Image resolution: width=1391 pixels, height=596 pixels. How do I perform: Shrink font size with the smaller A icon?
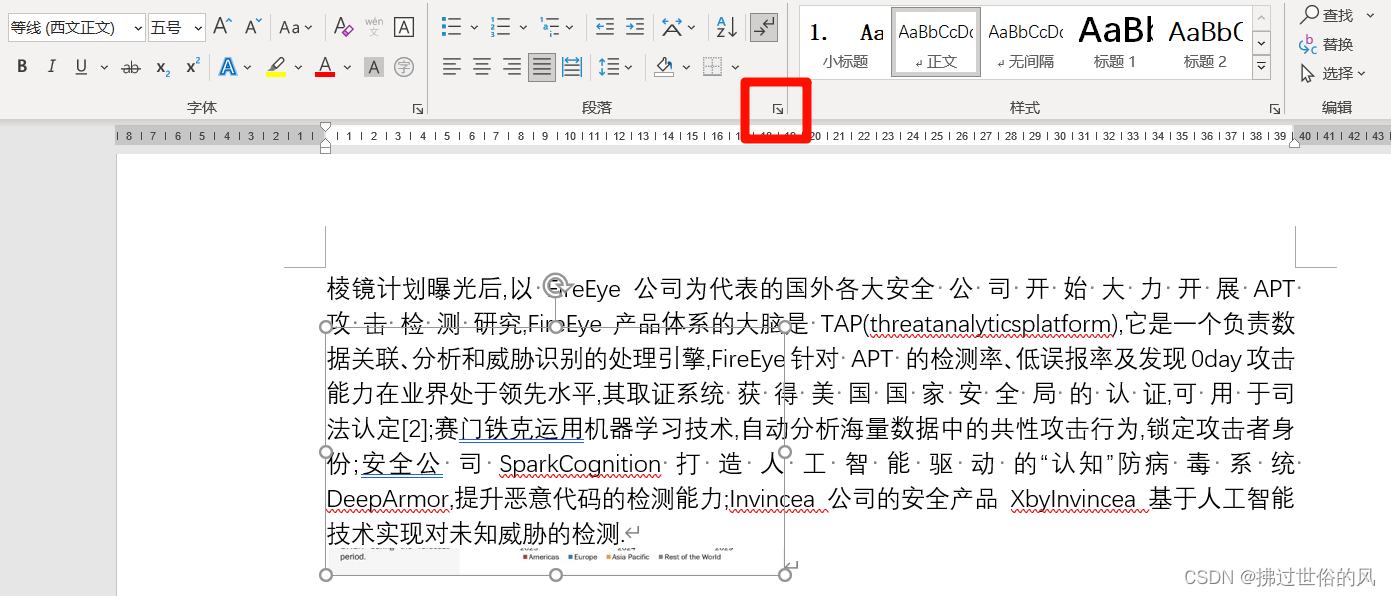(x=253, y=27)
